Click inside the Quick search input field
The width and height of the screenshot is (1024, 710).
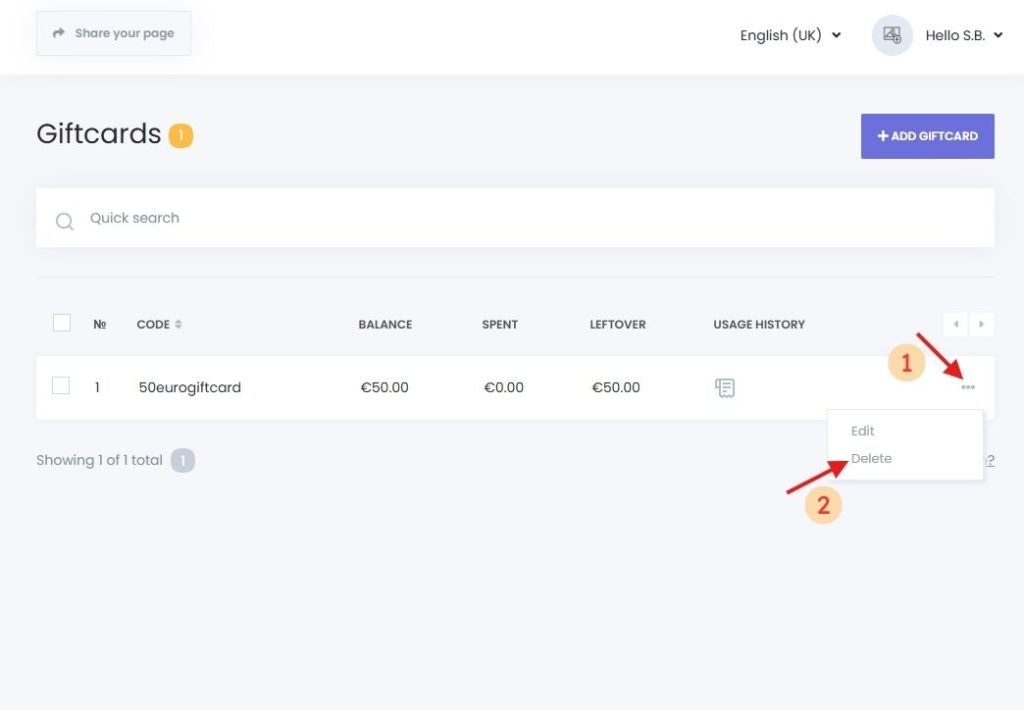tap(300, 218)
